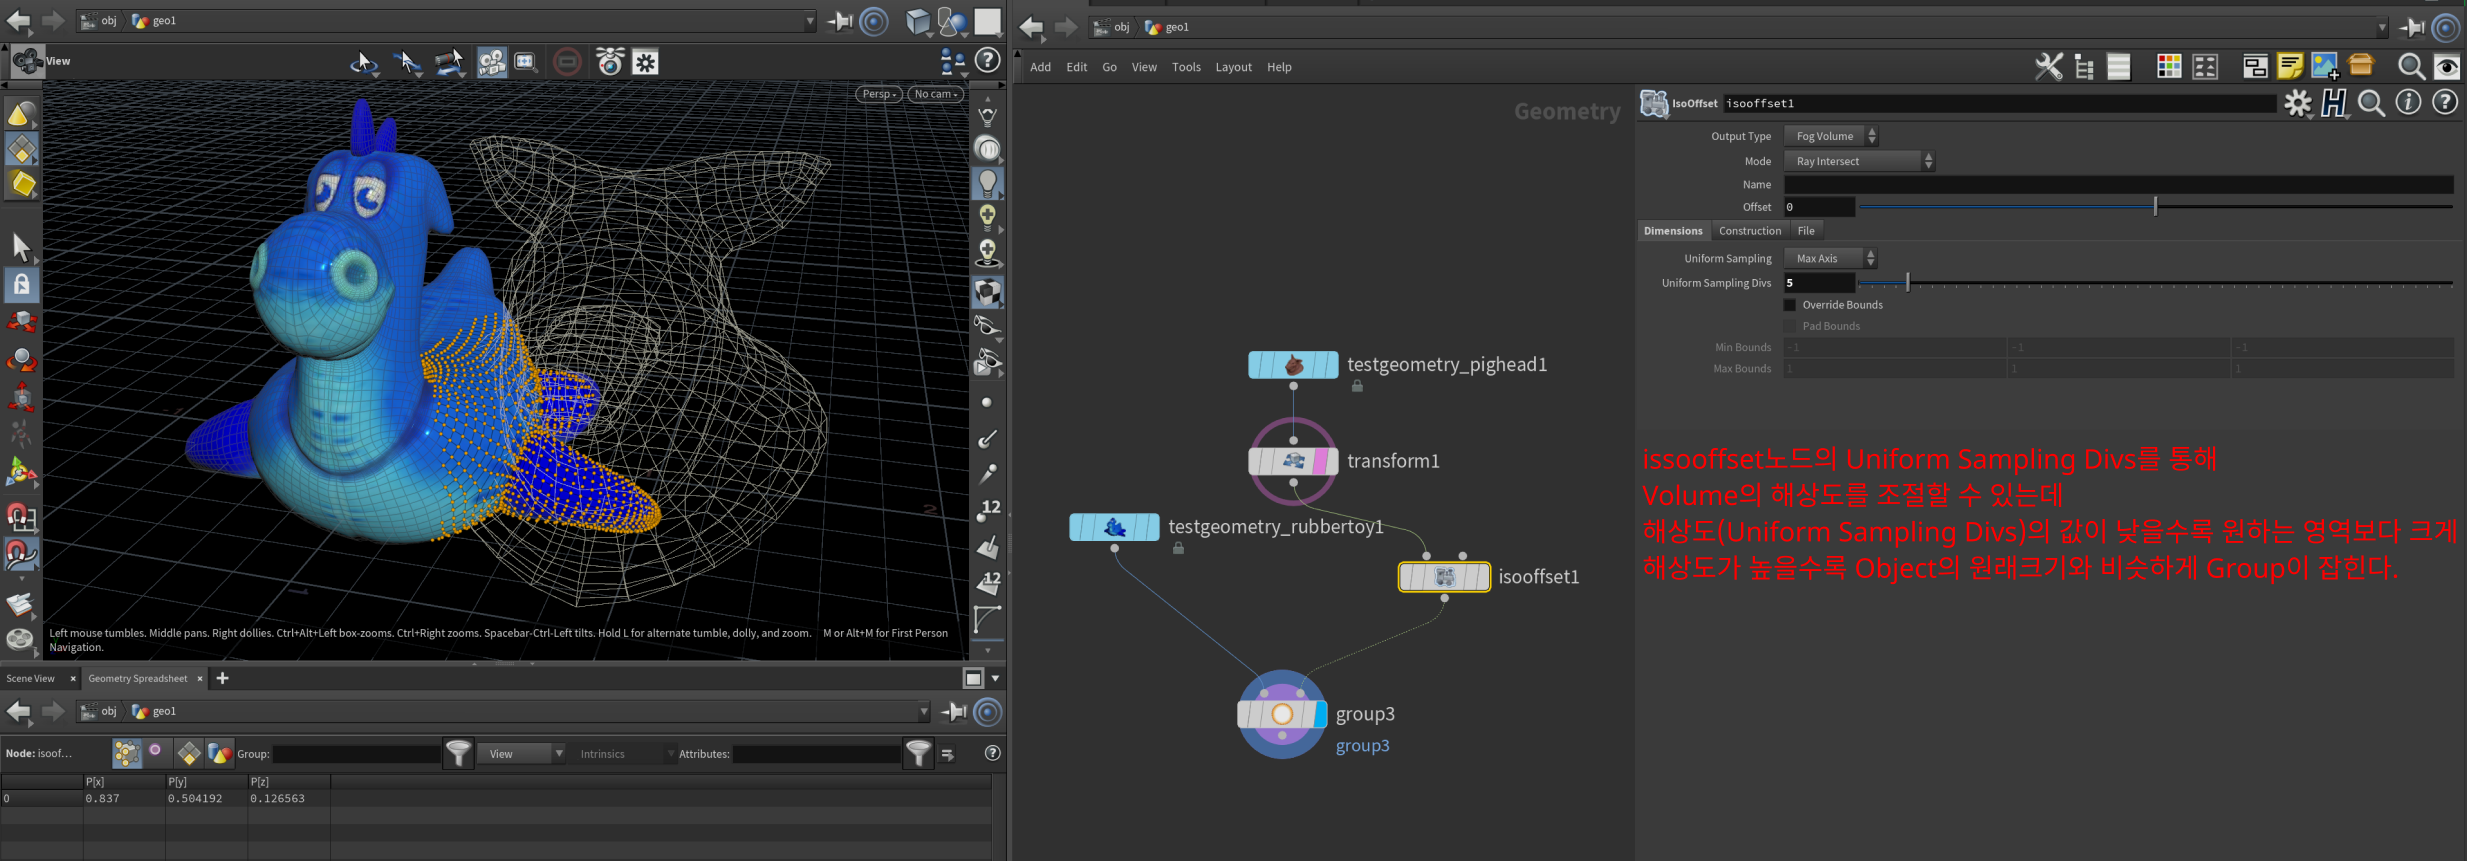The height and width of the screenshot is (861, 2467).
Task: Open isooffset node help question icon
Action: coord(2445,102)
